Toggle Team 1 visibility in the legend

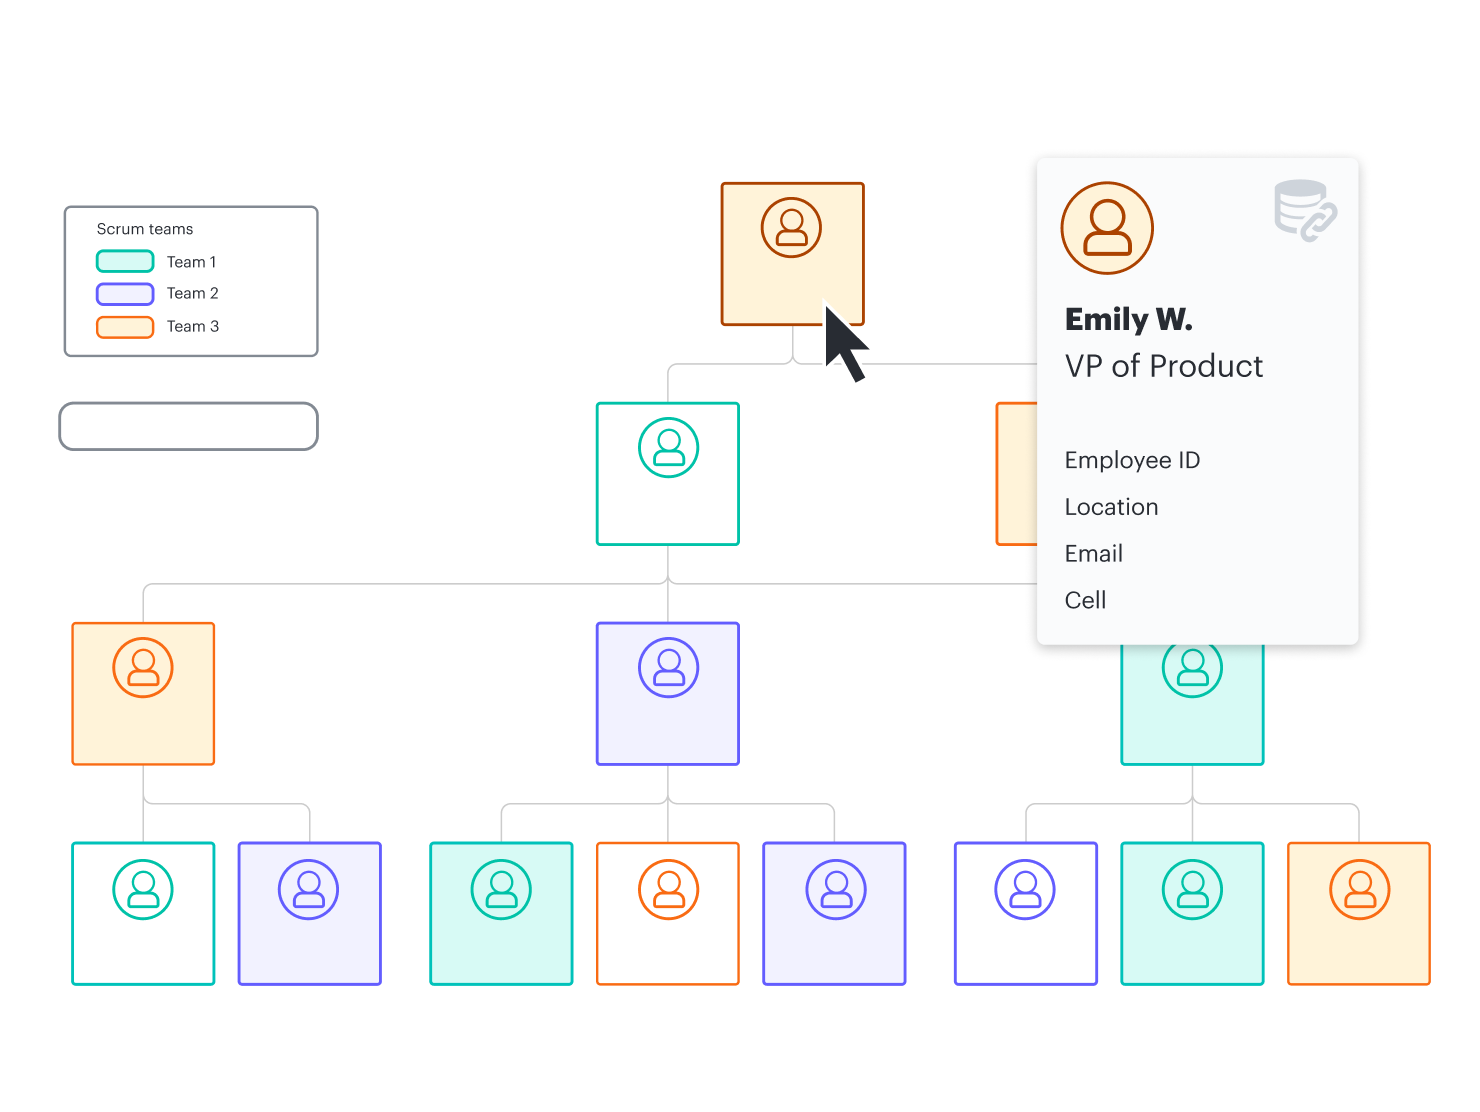(124, 261)
